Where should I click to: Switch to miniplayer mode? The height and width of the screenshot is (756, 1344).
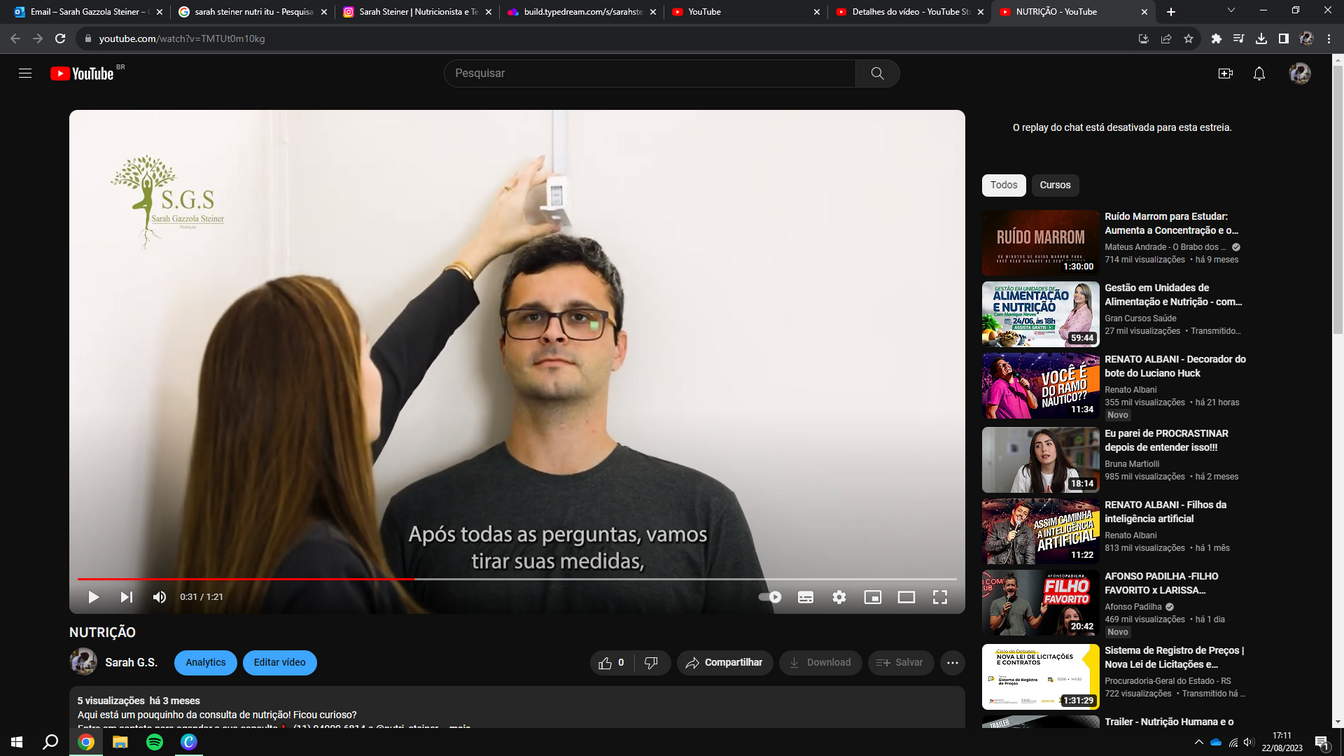click(x=873, y=597)
